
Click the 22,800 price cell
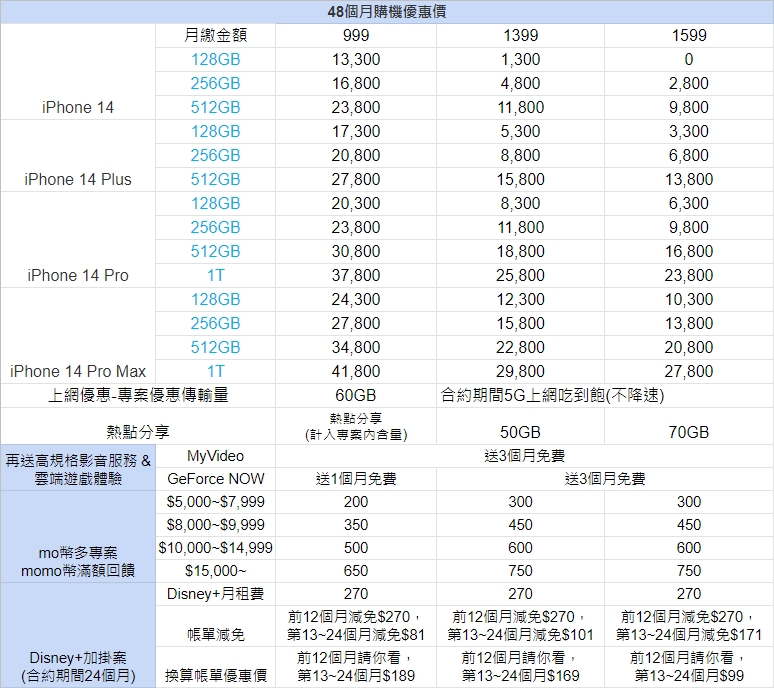tap(520, 347)
